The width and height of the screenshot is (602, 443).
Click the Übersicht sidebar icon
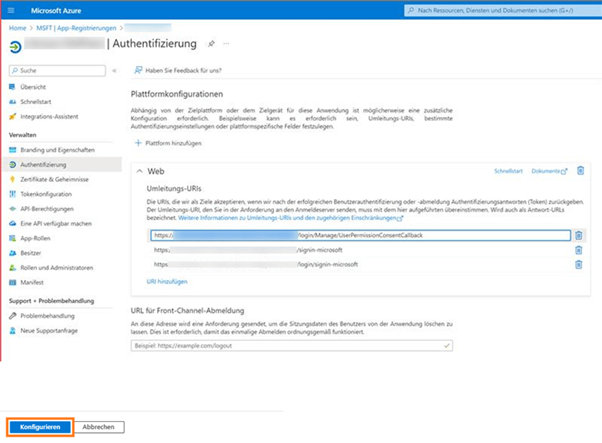coord(12,87)
